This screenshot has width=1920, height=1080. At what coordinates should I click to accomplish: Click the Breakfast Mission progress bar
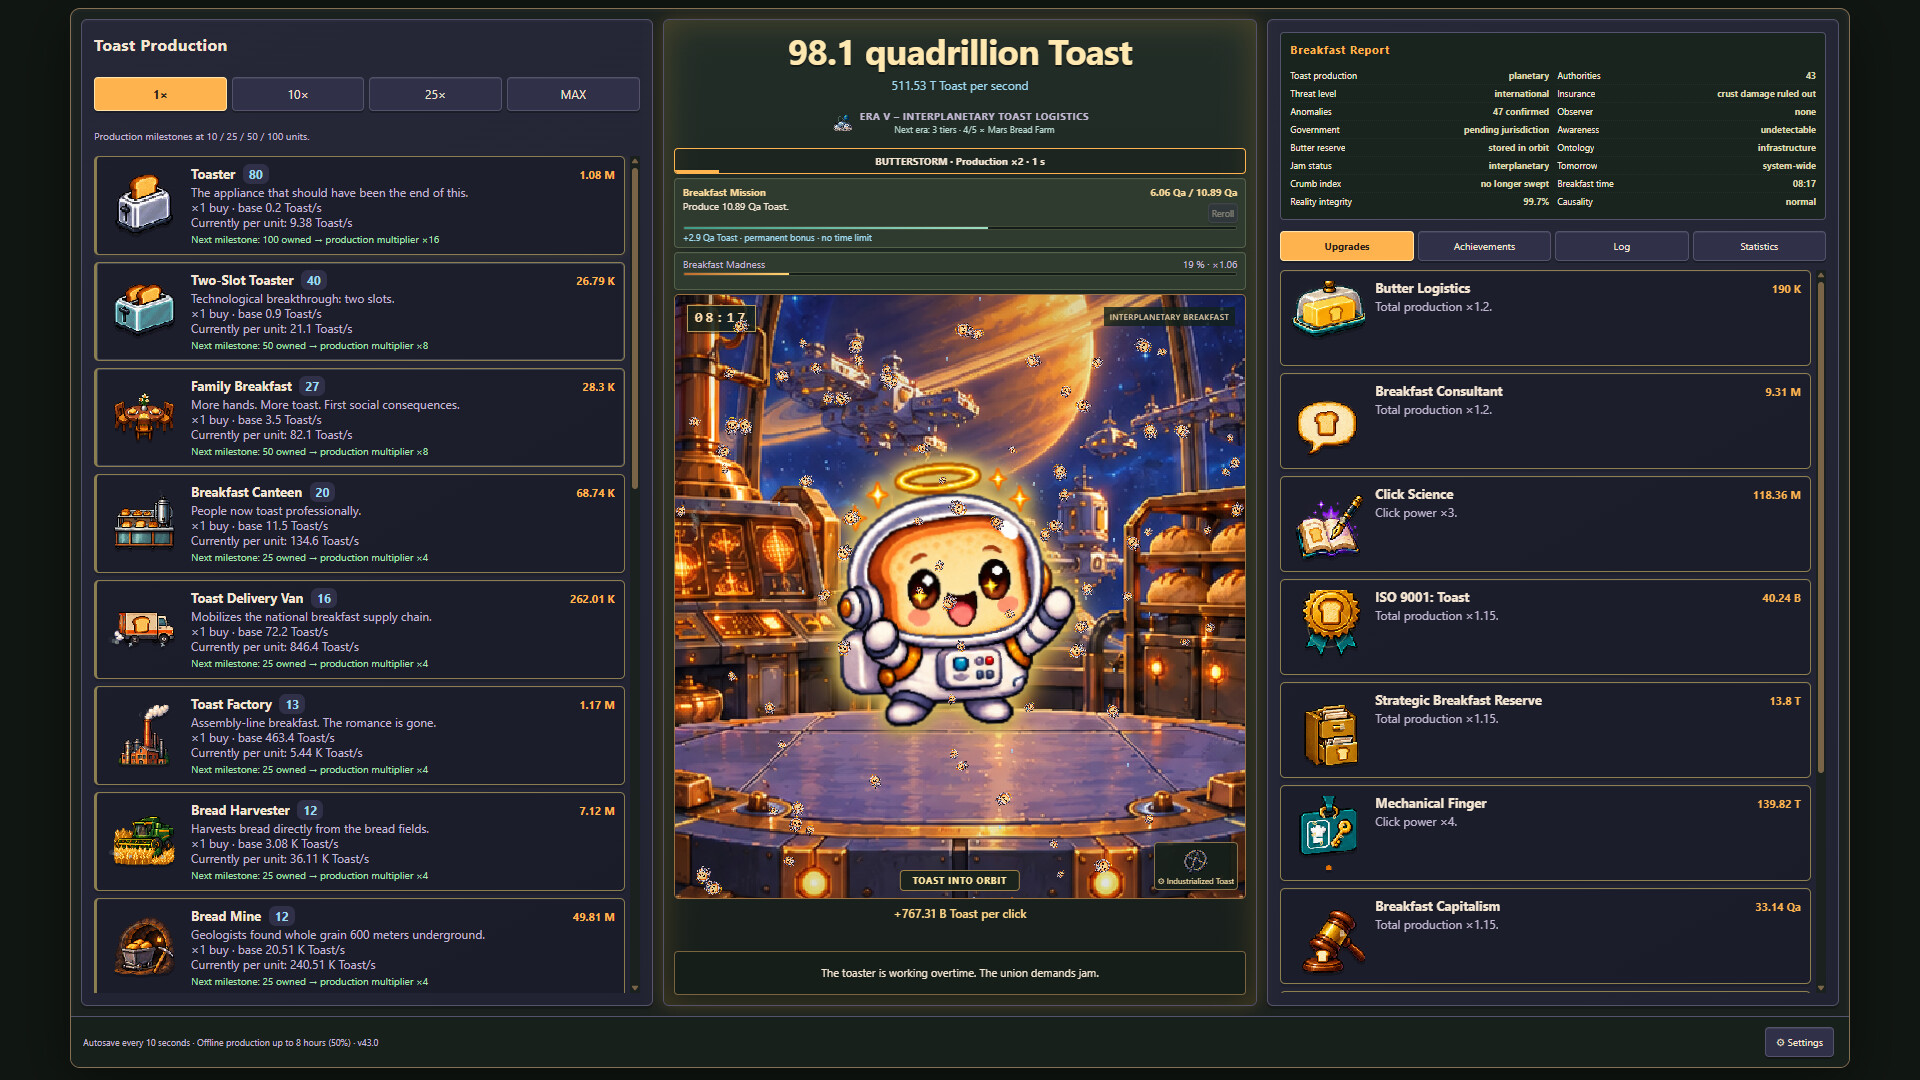click(960, 228)
